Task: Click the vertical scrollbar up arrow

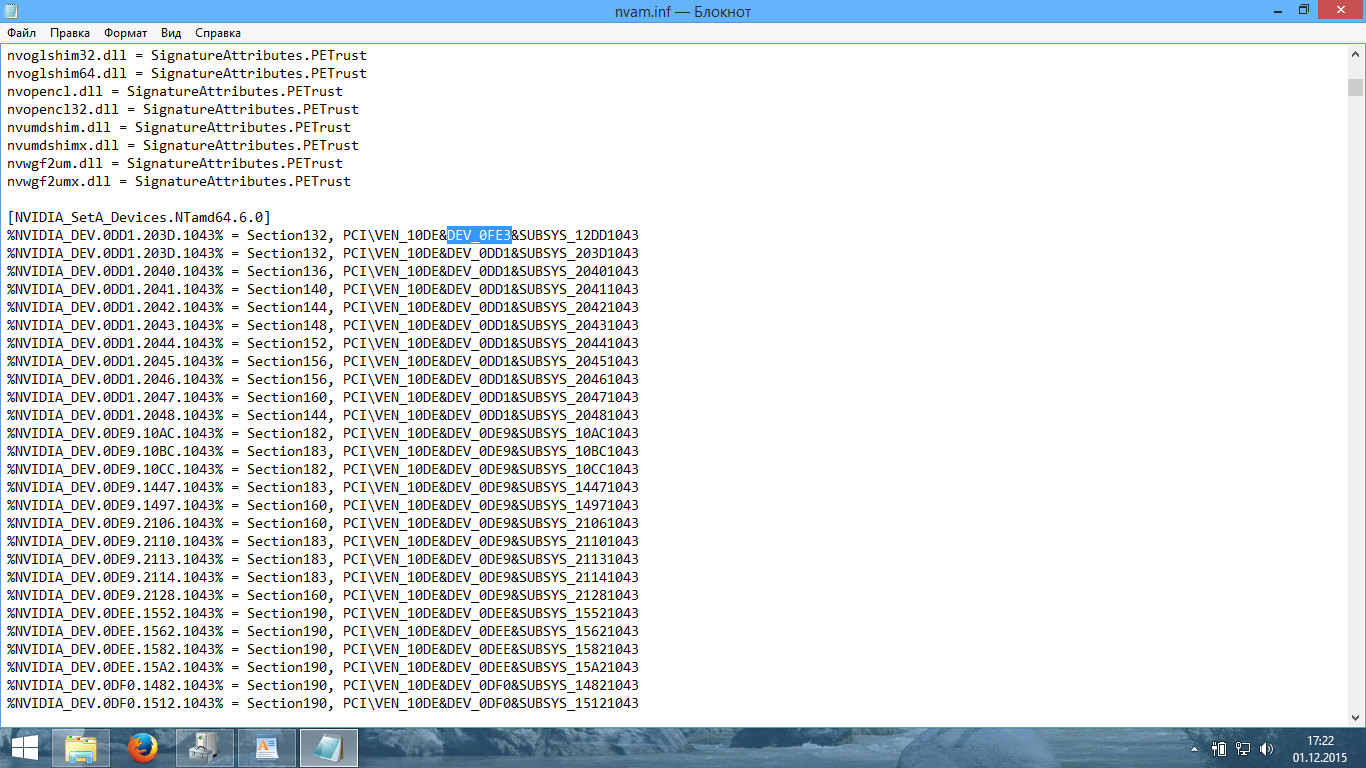Action: click(1355, 55)
